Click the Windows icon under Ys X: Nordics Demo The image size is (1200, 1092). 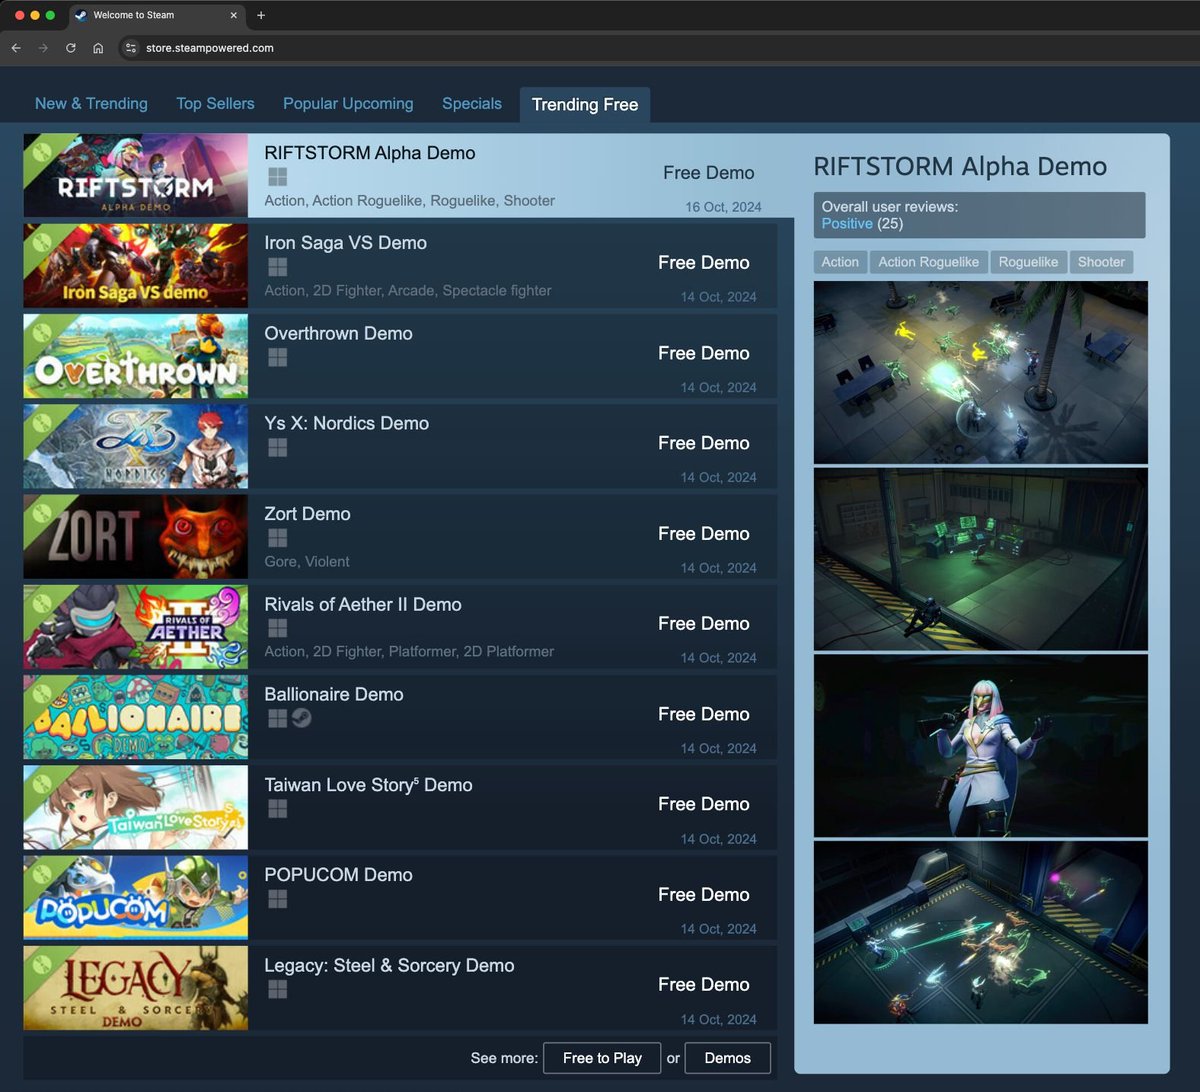point(278,447)
